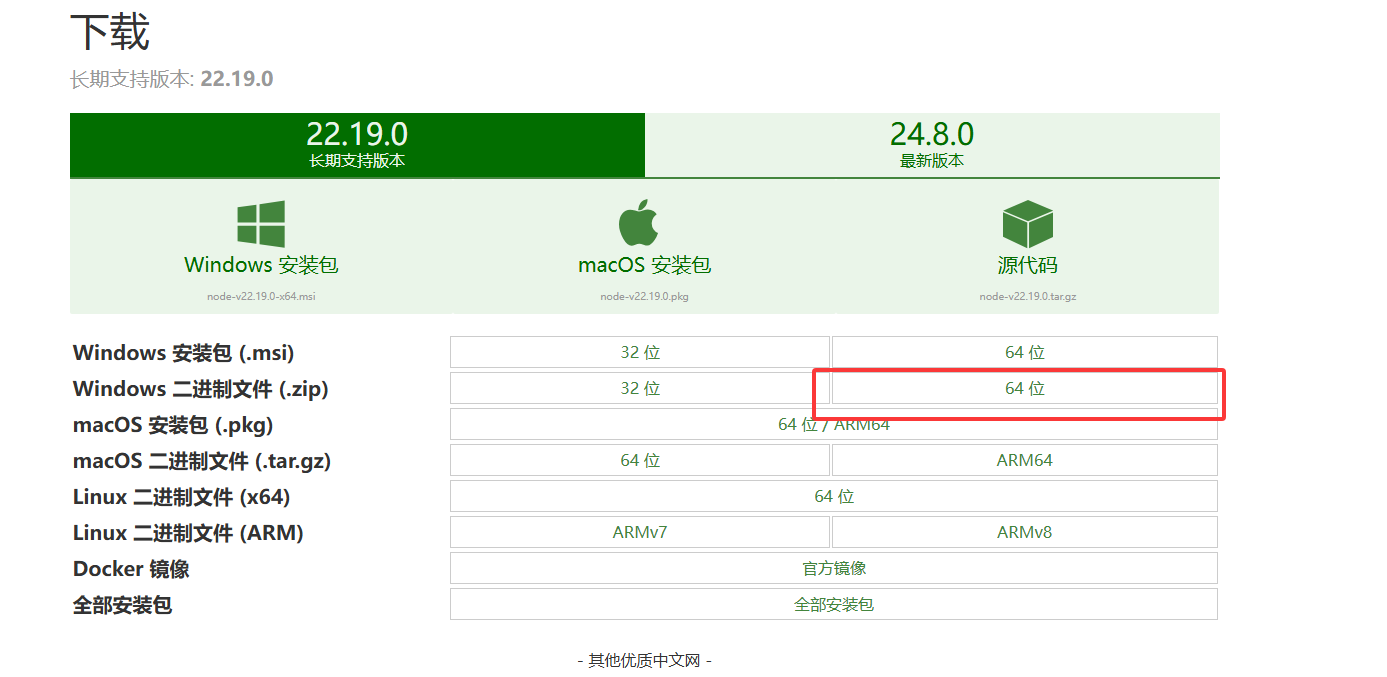
Task: Open the Docker 官方镜像 link
Action: click(833, 568)
